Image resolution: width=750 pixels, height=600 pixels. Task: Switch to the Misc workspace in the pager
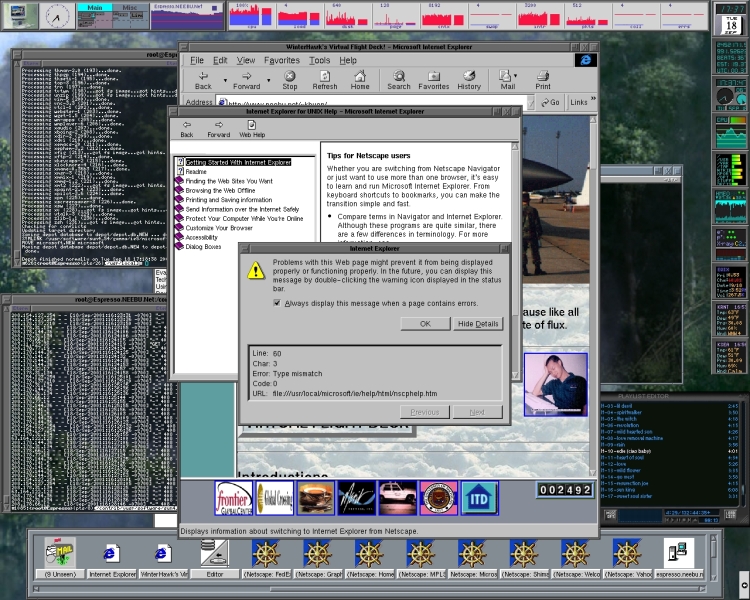(x=130, y=8)
